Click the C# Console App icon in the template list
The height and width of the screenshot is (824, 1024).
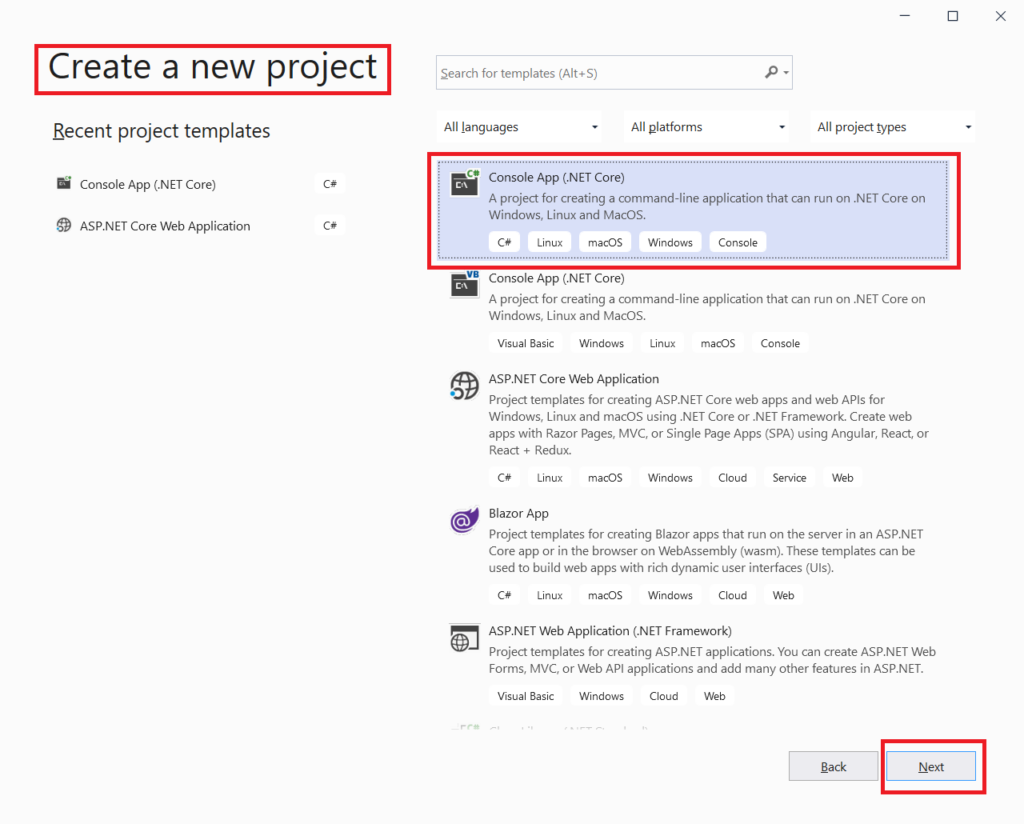[465, 183]
